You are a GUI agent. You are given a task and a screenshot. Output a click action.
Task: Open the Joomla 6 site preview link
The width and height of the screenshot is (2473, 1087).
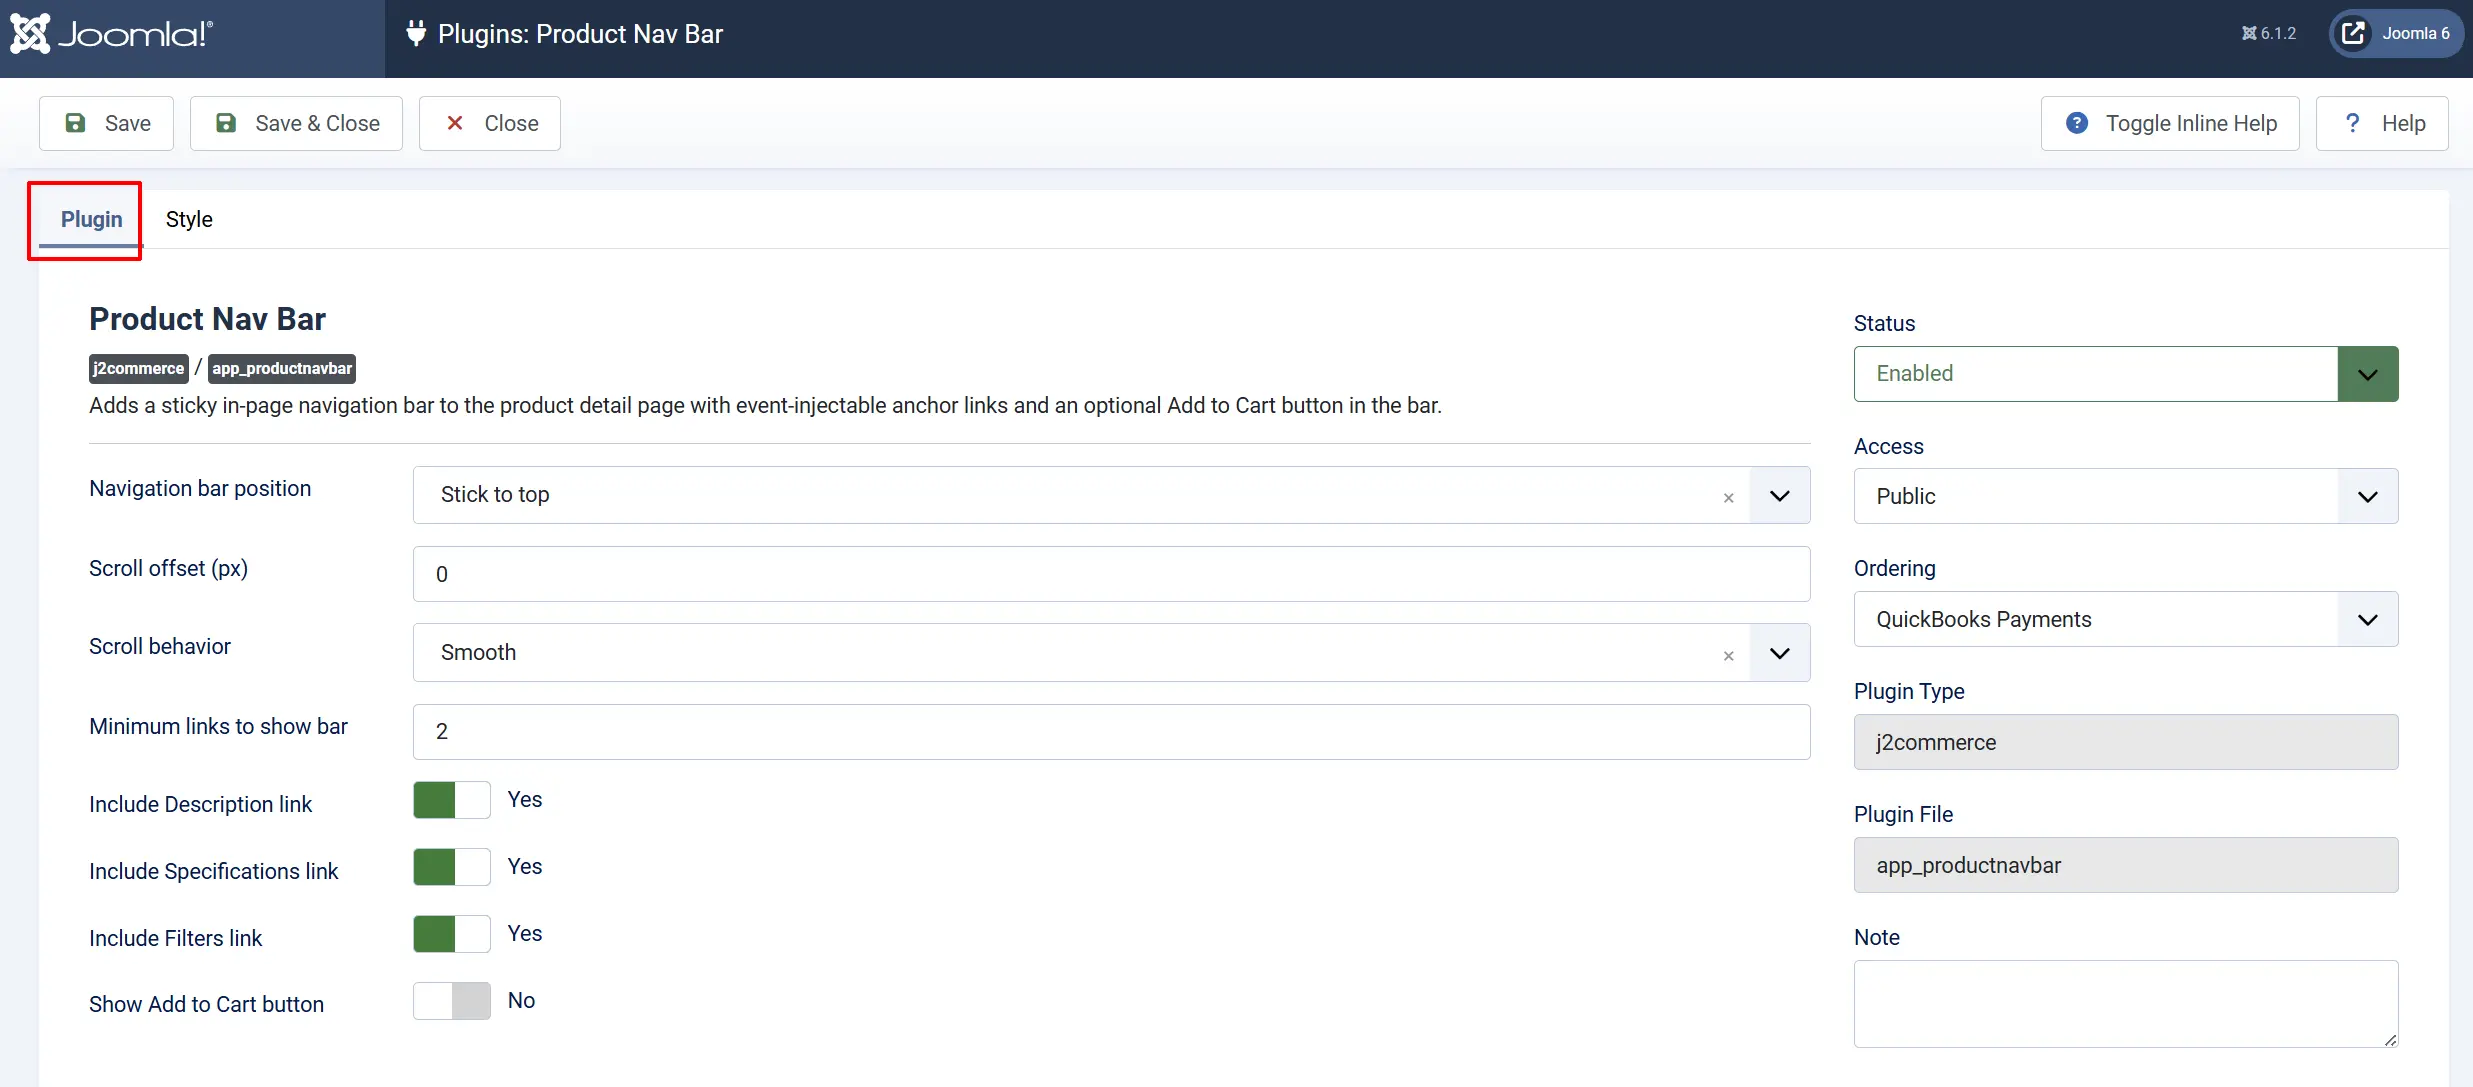[x=2396, y=34]
